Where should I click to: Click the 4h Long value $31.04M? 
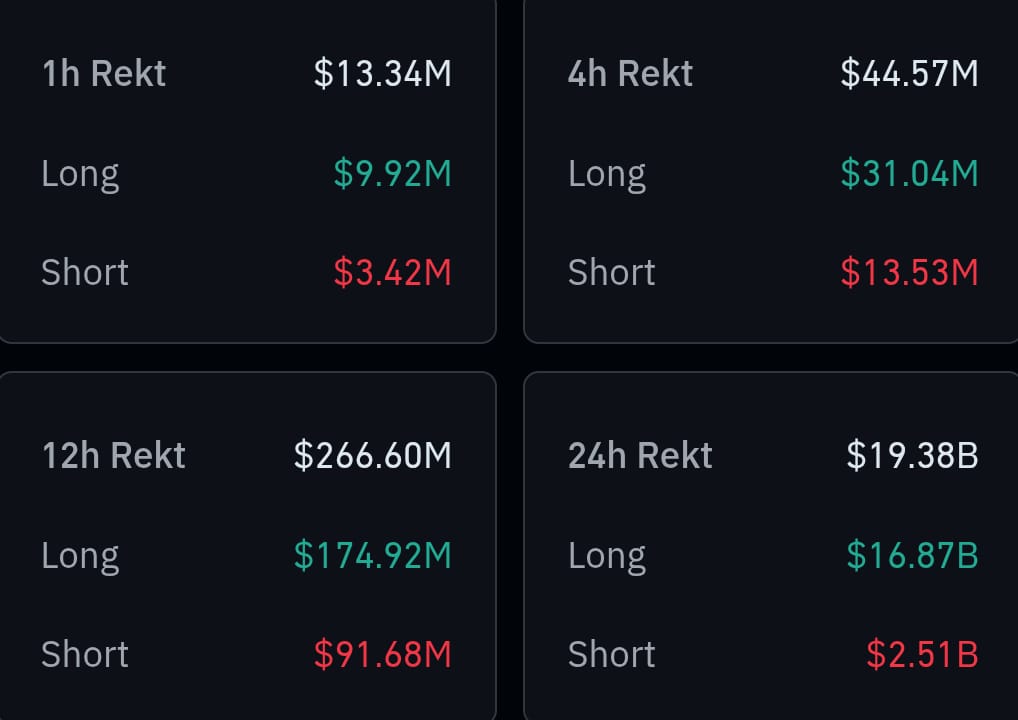909,173
